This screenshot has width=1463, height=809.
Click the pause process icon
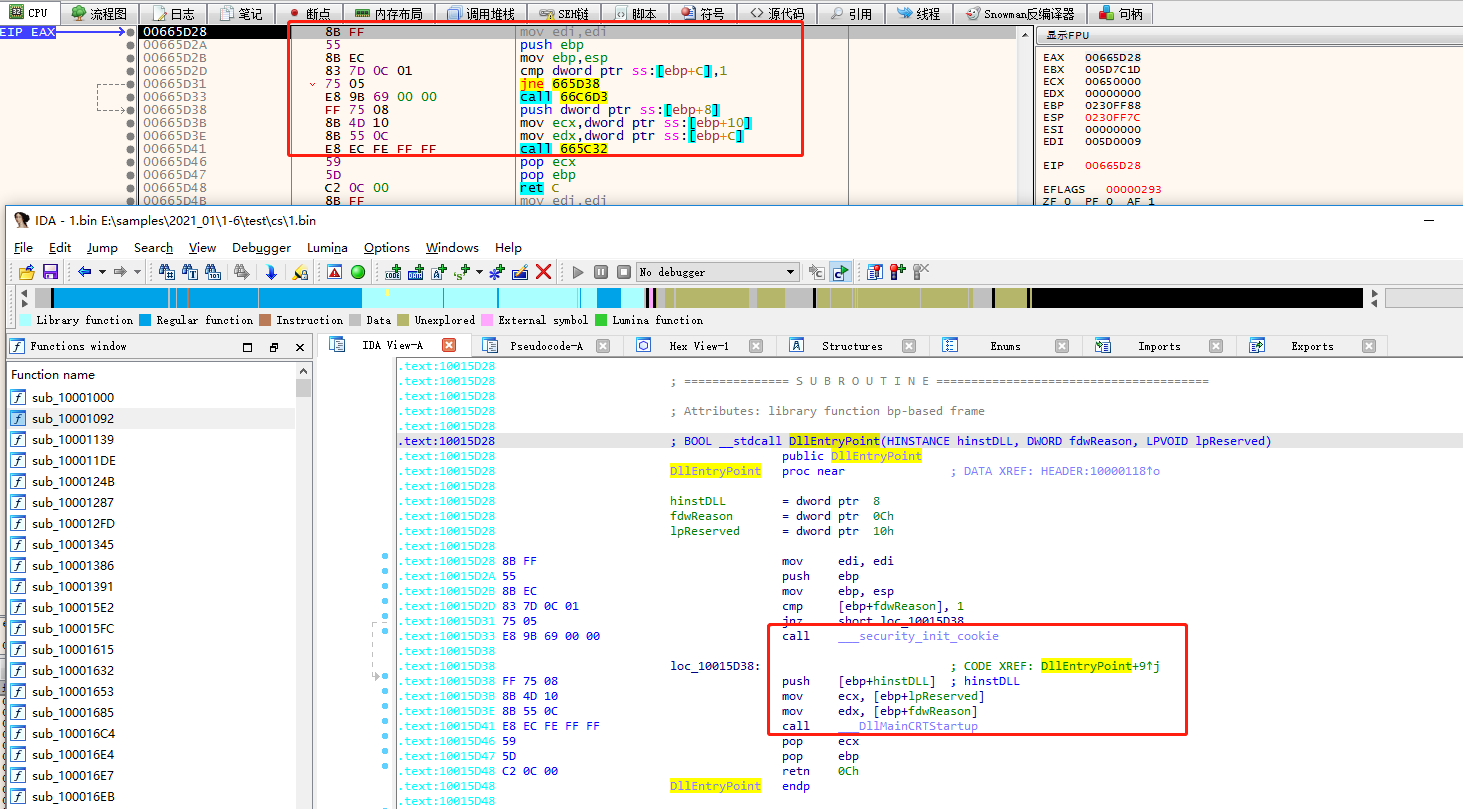tap(601, 272)
